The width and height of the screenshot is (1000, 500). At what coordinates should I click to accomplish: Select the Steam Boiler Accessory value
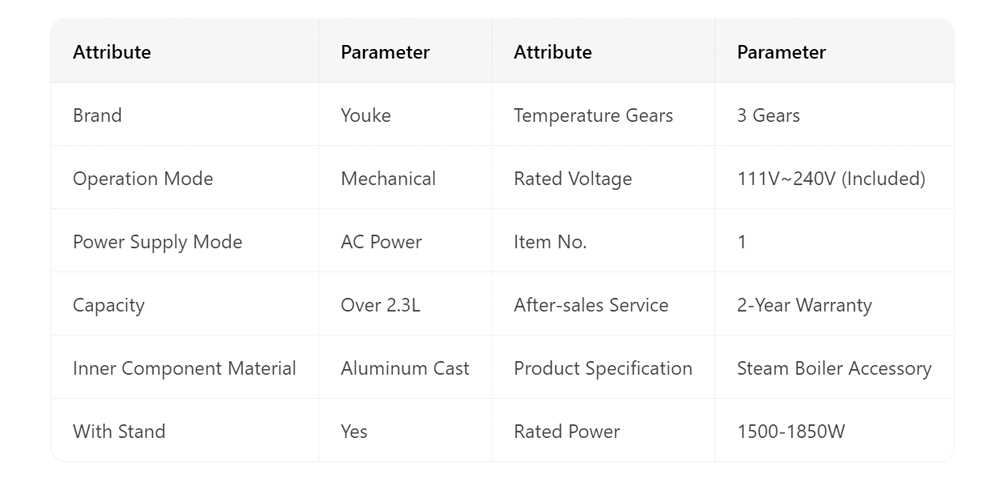[x=834, y=368]
